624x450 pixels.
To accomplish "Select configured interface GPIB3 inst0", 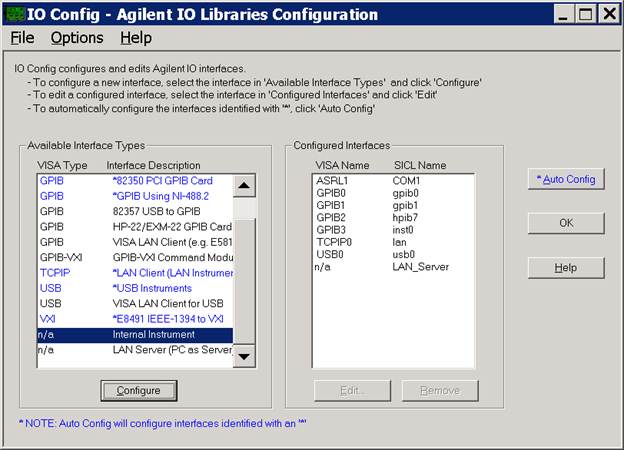I will point(393,230).
